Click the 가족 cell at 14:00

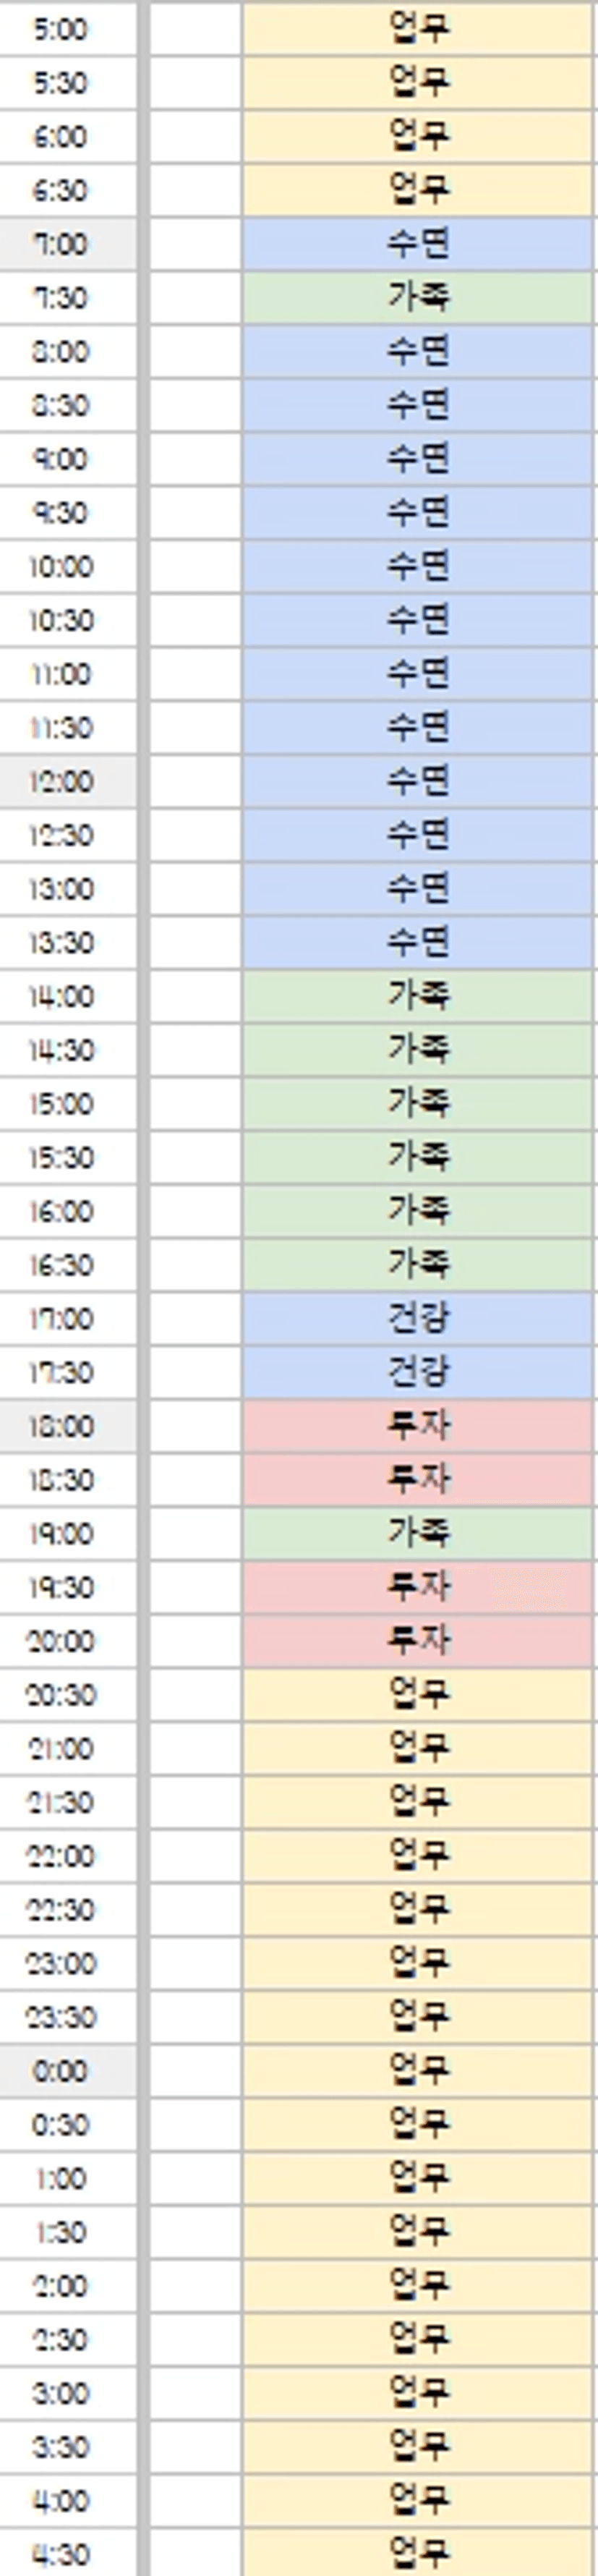417,996
